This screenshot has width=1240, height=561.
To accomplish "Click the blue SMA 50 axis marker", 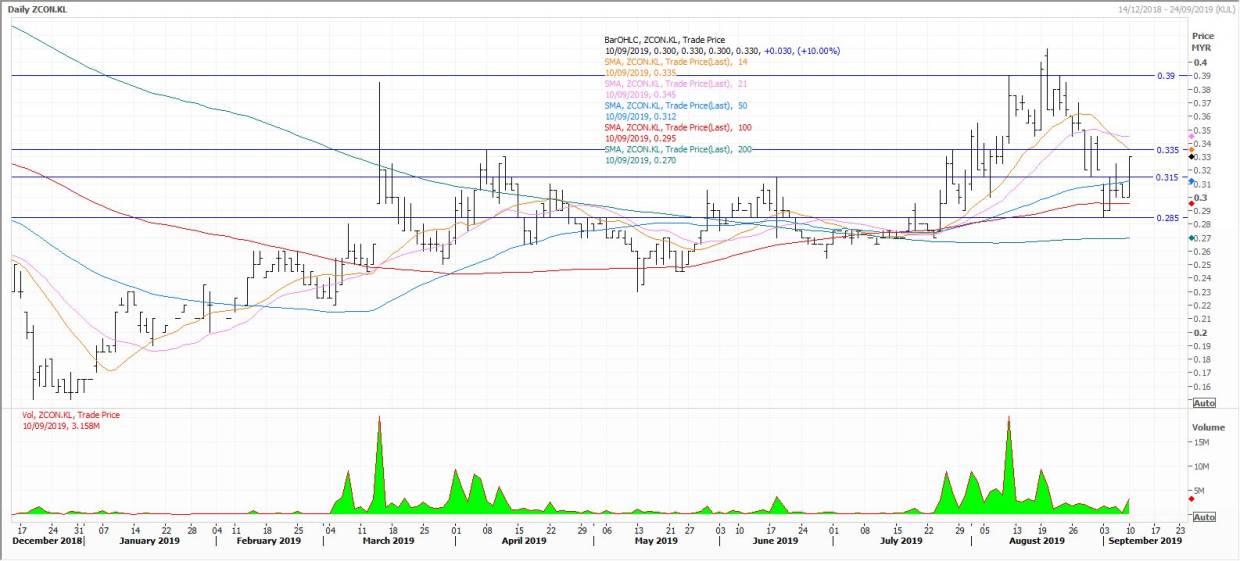I will [1190, 181].
